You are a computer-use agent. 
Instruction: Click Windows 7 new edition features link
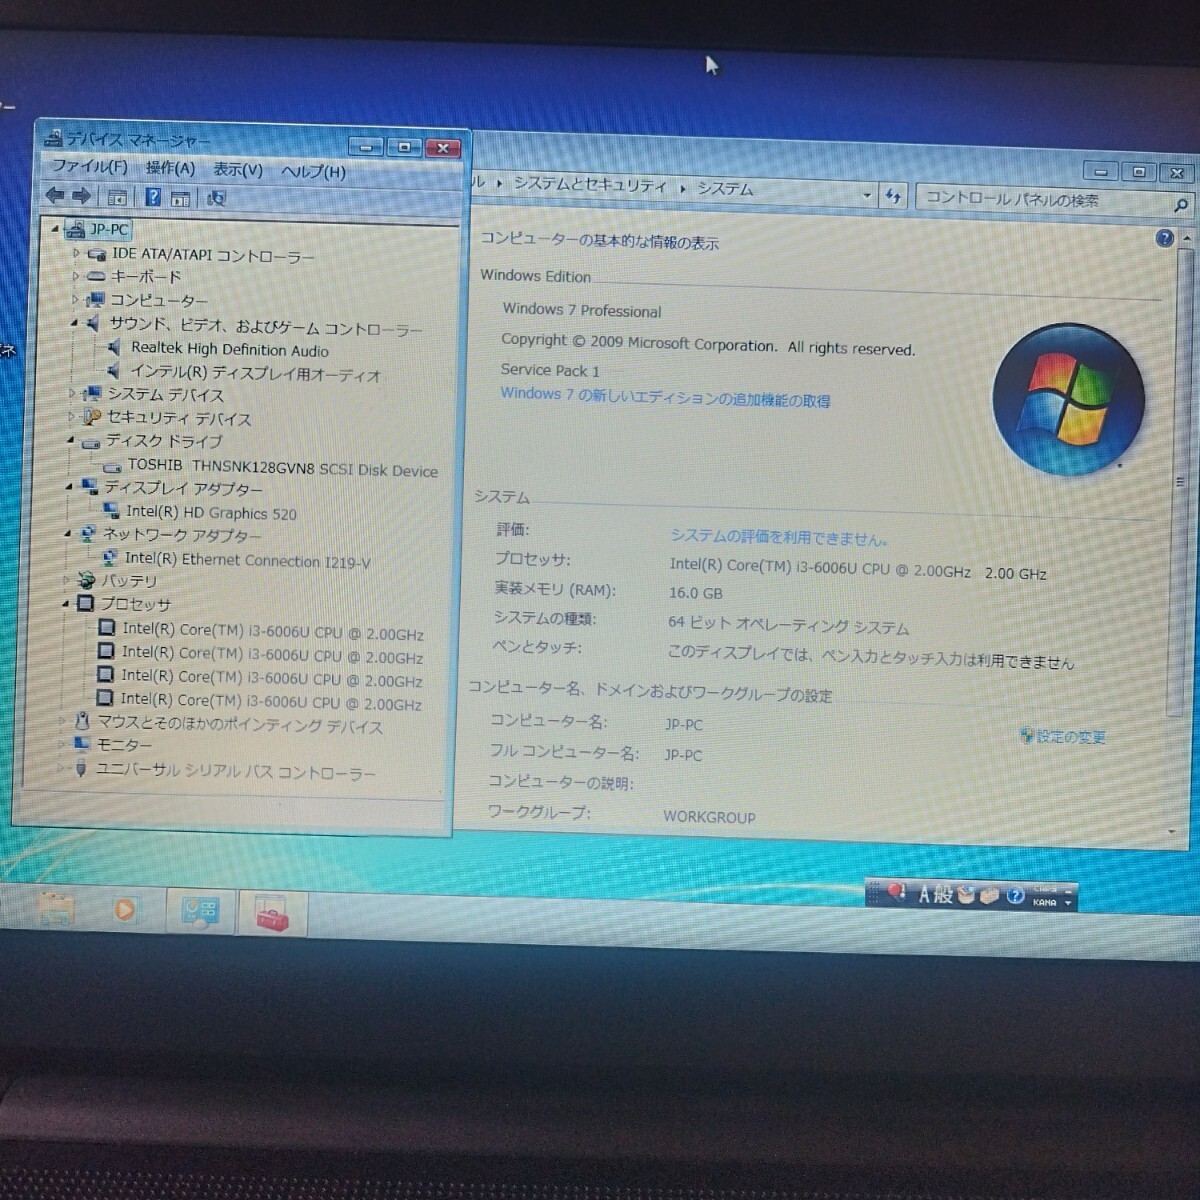click(665, 397)
